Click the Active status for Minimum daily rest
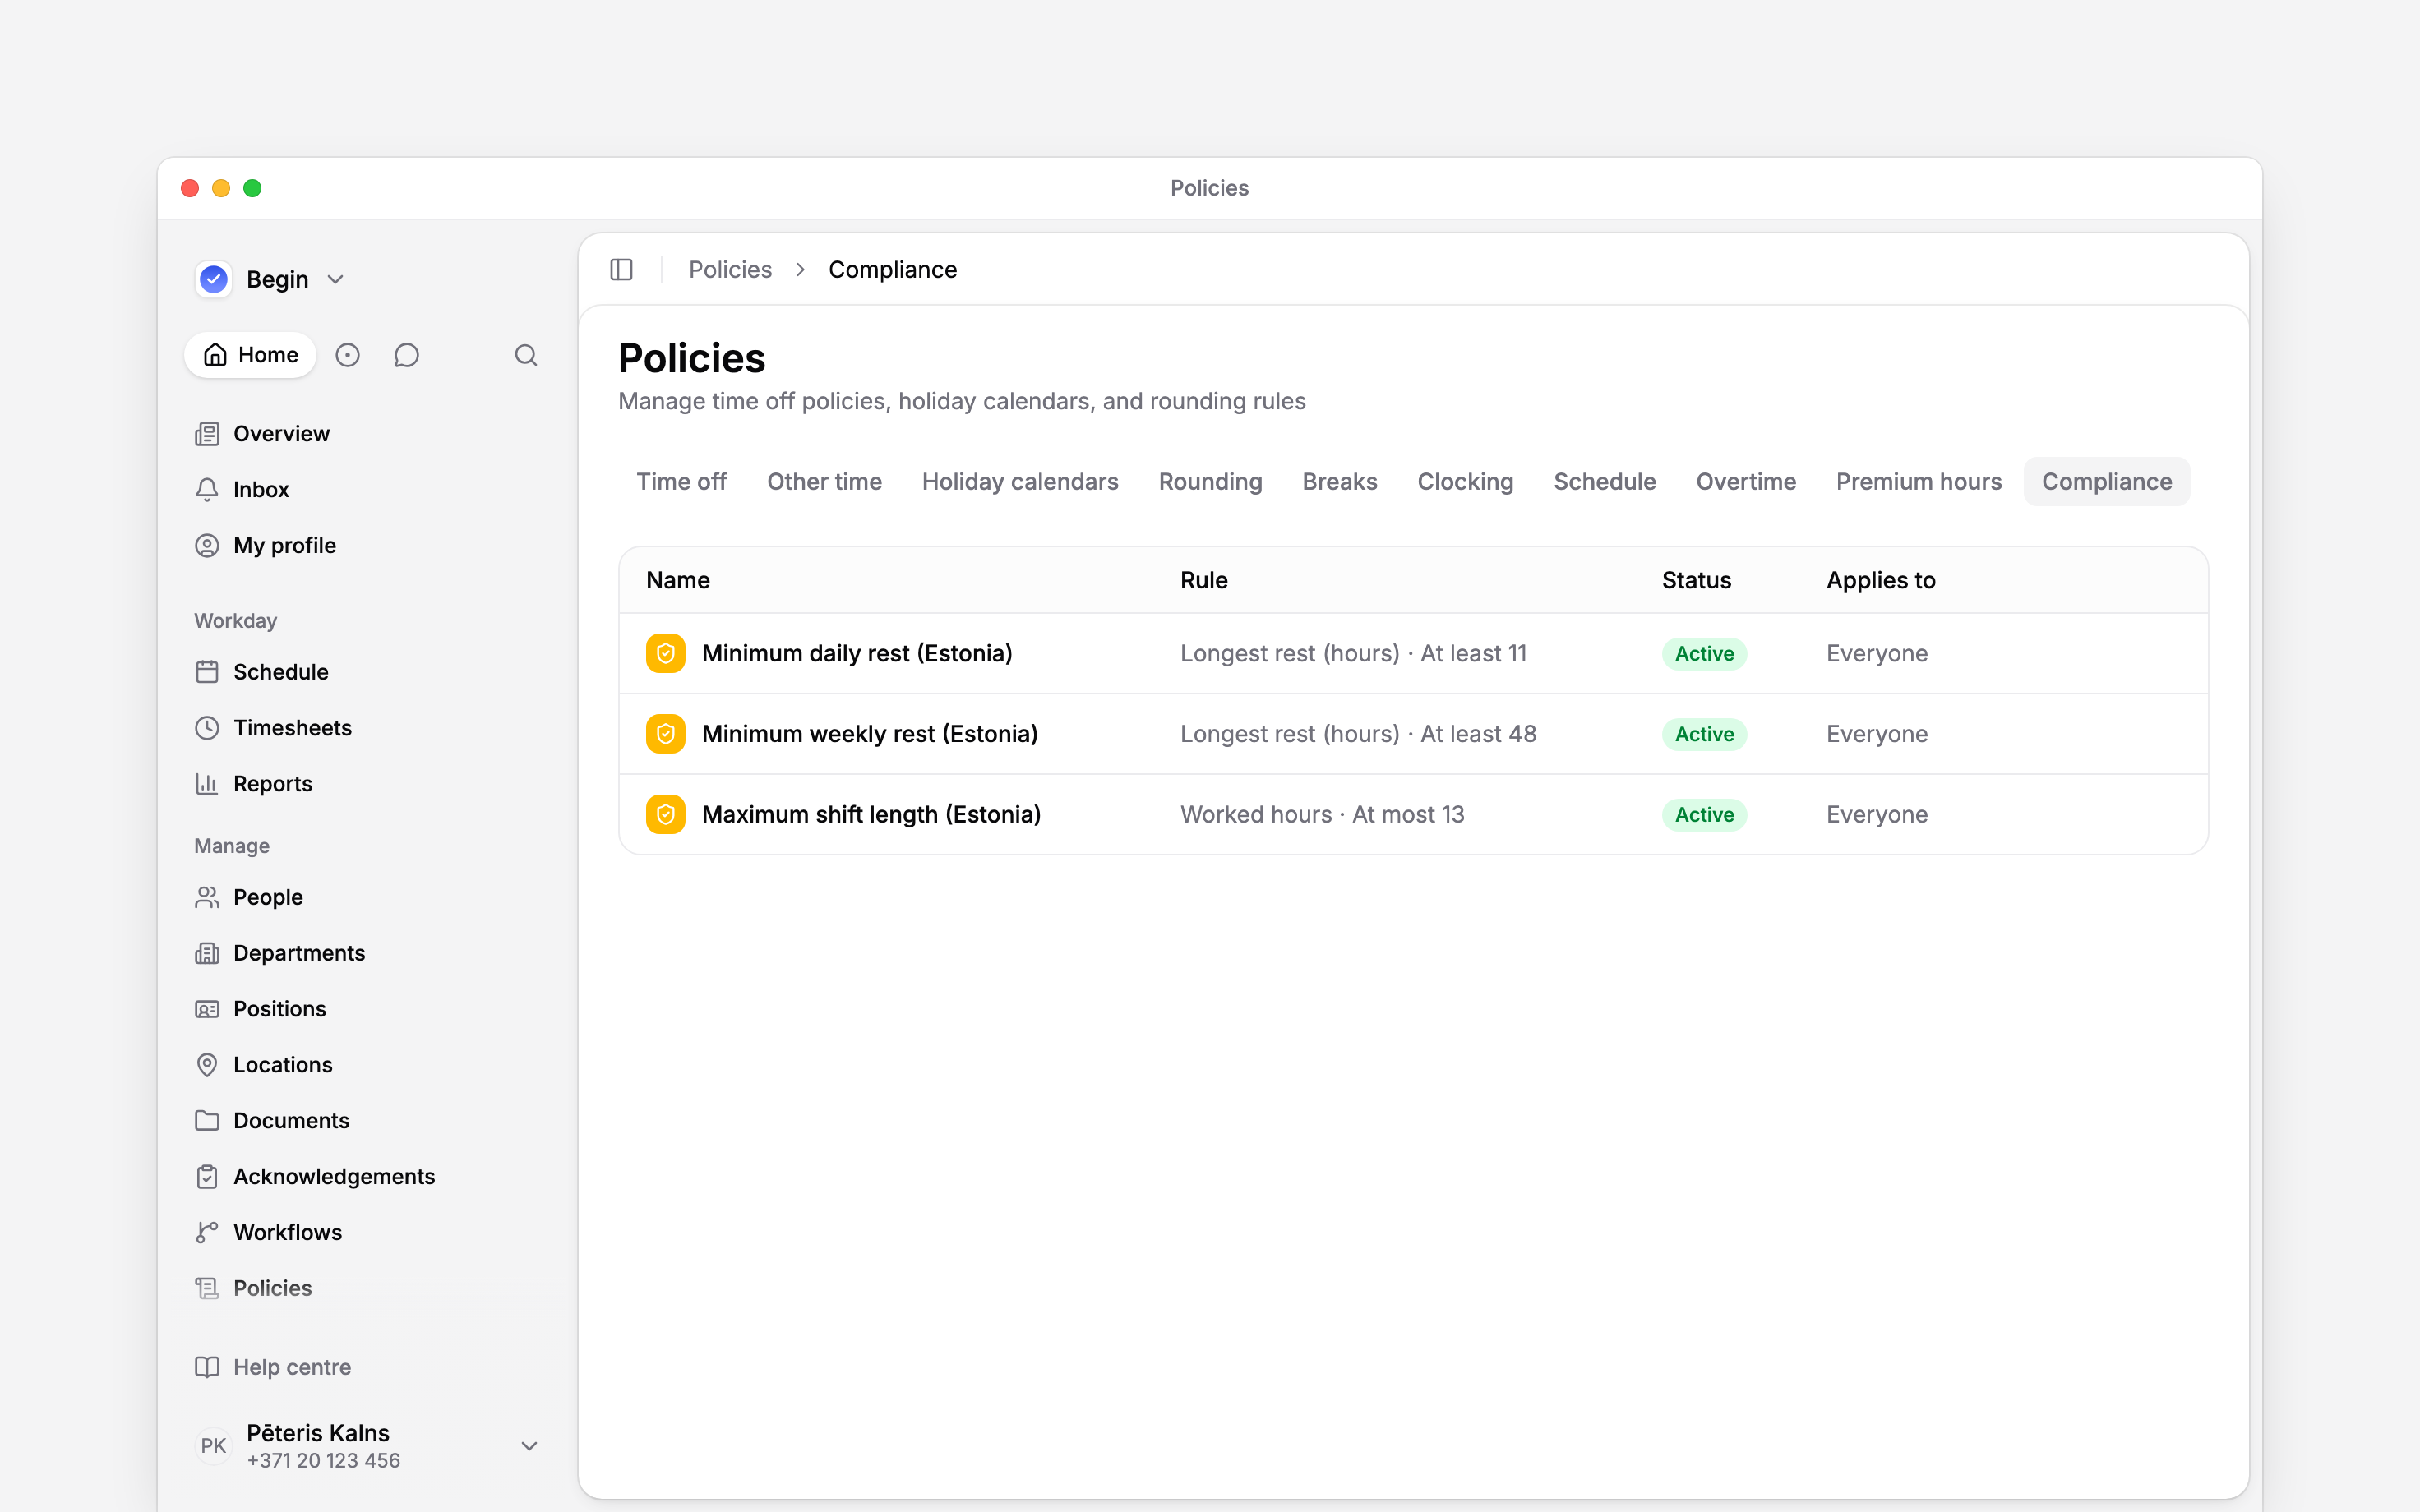The image size is (2420, 1512). 1704,654
